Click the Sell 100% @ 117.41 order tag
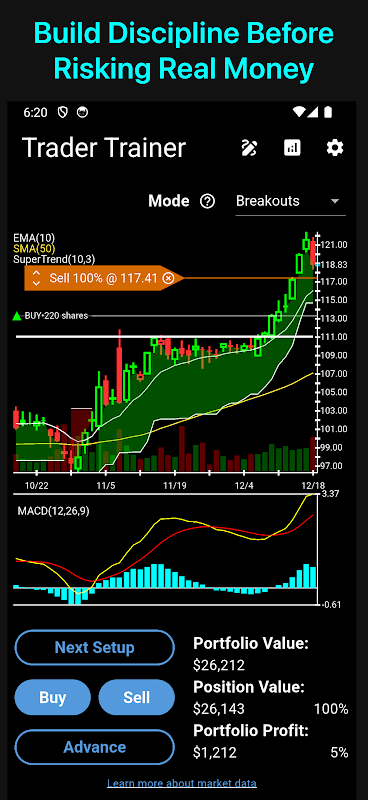 tap(104, 278)
